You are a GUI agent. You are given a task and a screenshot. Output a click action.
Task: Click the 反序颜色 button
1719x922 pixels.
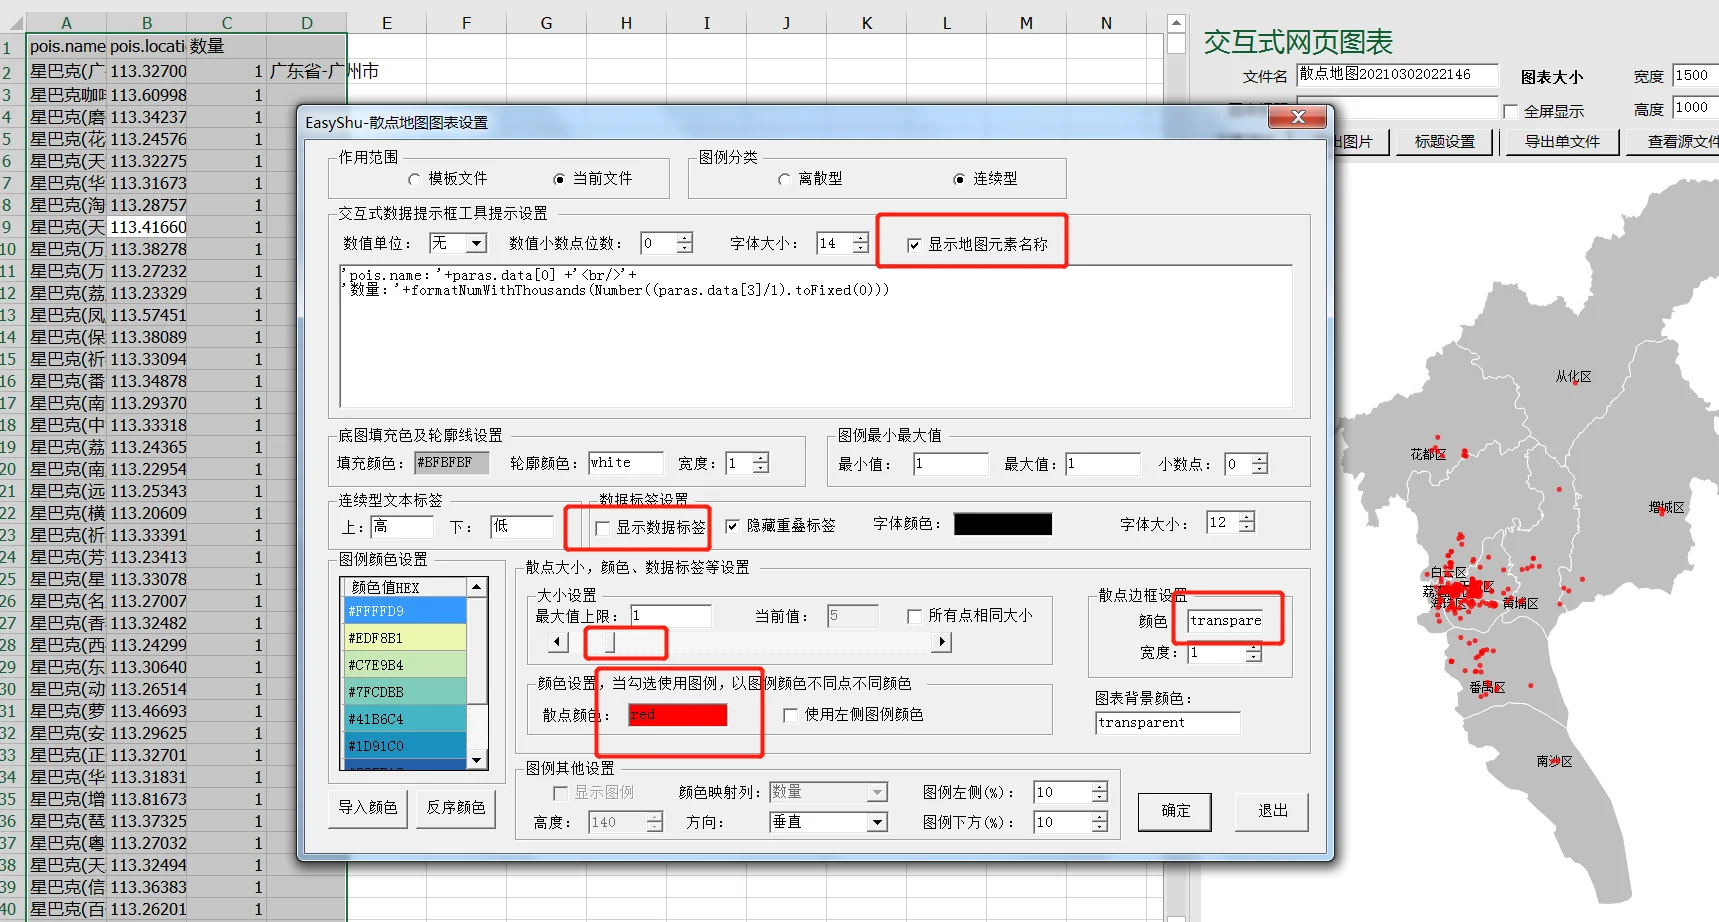click(x=456, y=808)
